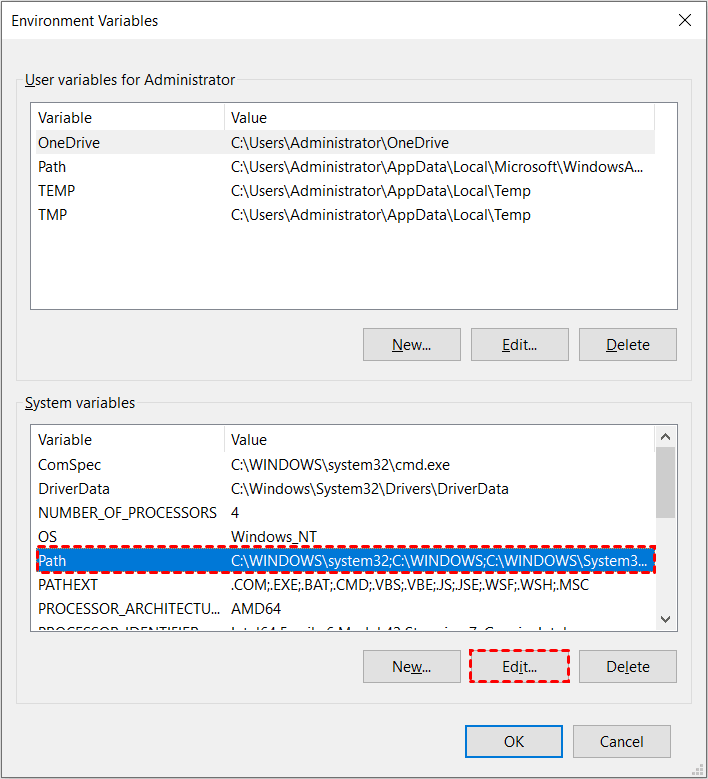Click New under System variables

(x=411, y=666)
